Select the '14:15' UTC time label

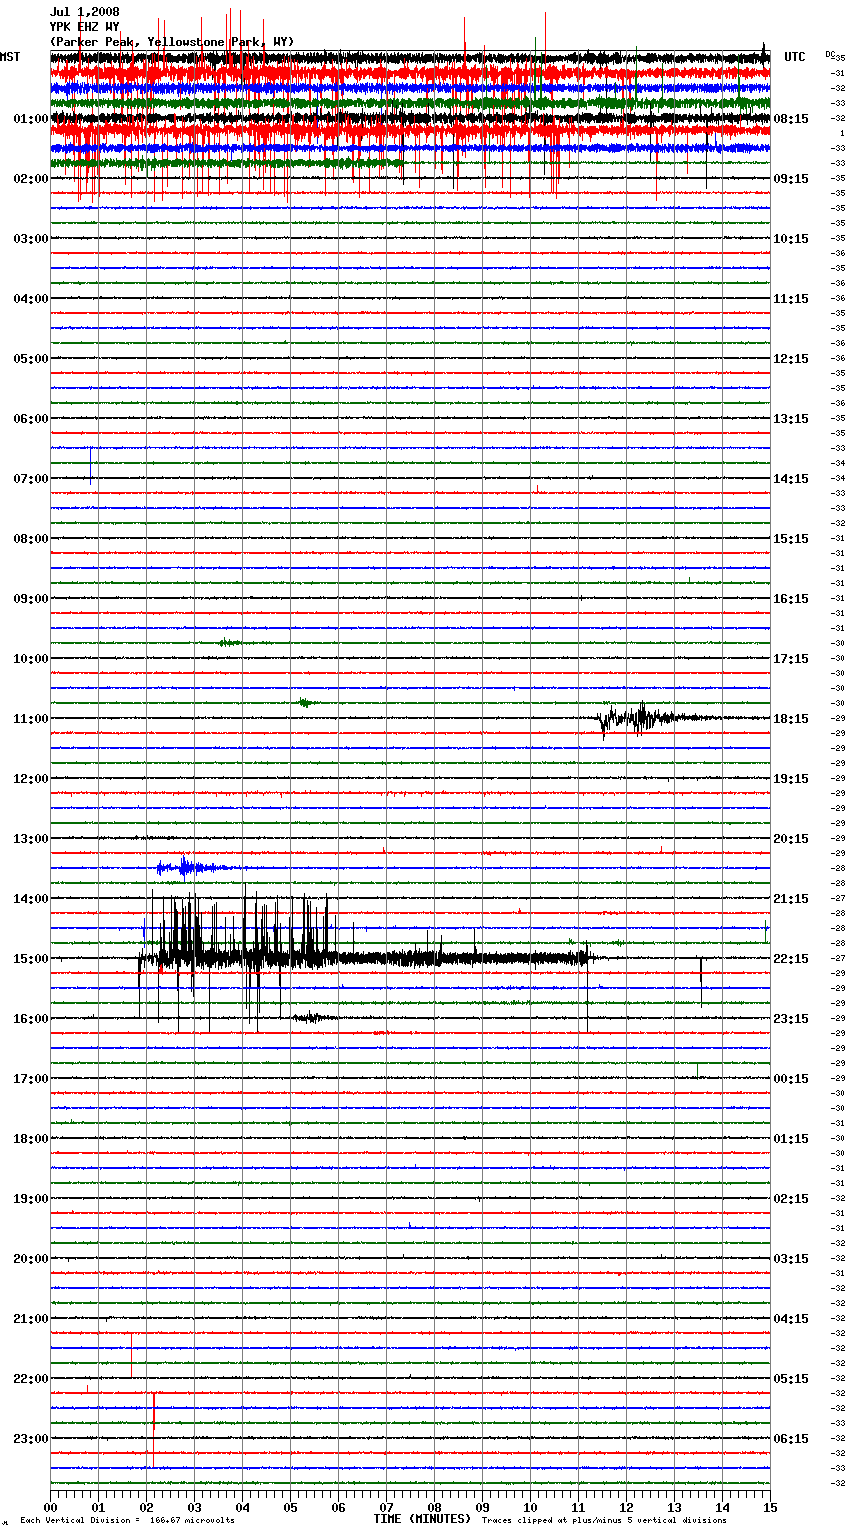[791, 479]
